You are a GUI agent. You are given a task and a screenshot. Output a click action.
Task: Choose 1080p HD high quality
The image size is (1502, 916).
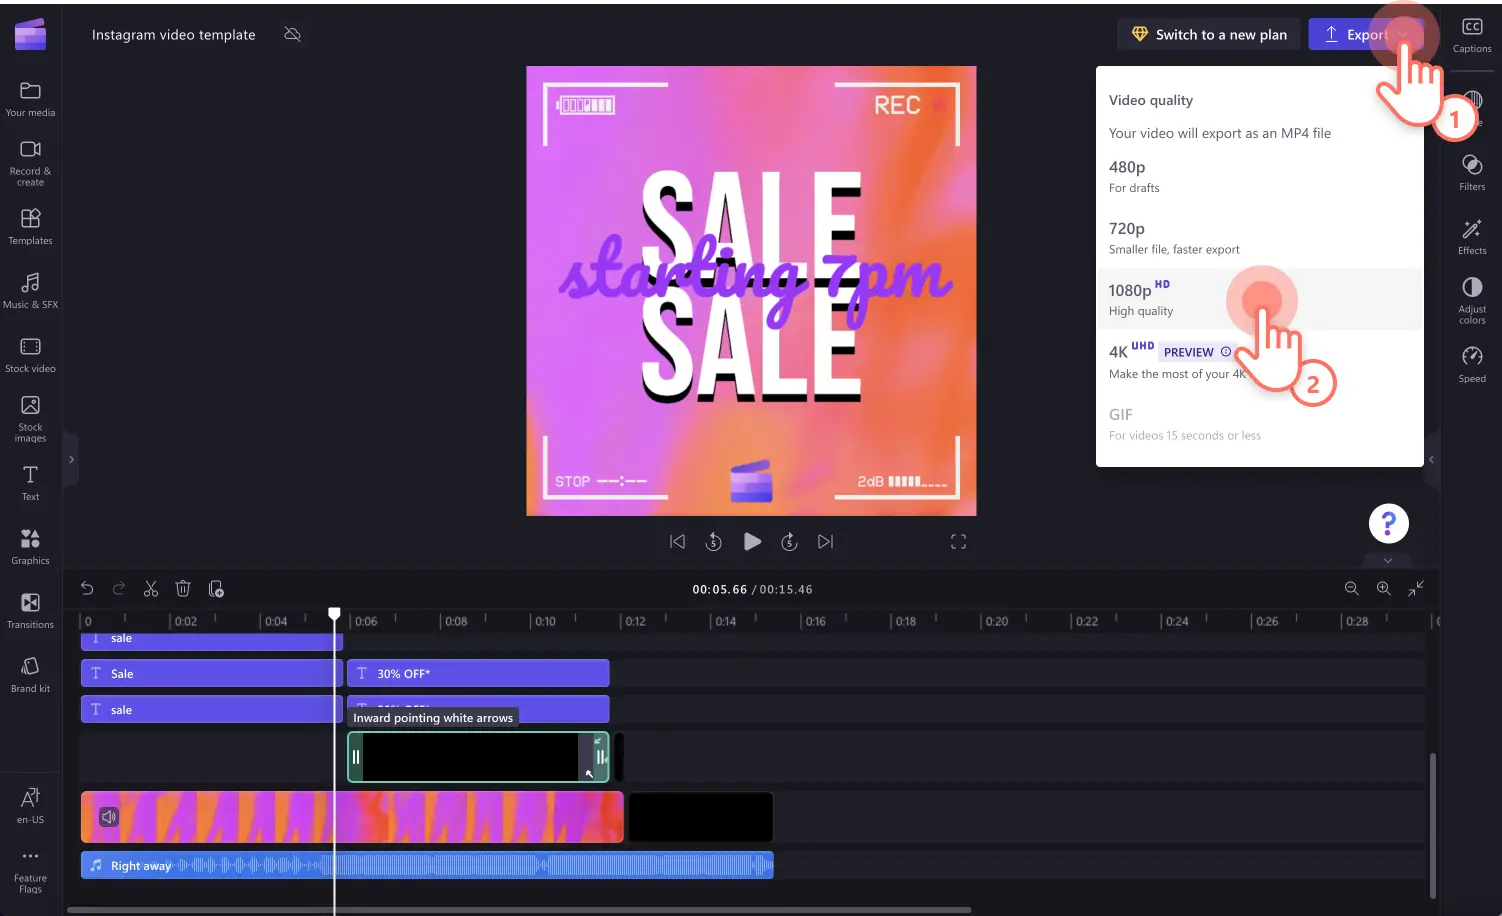[1259, 299]
